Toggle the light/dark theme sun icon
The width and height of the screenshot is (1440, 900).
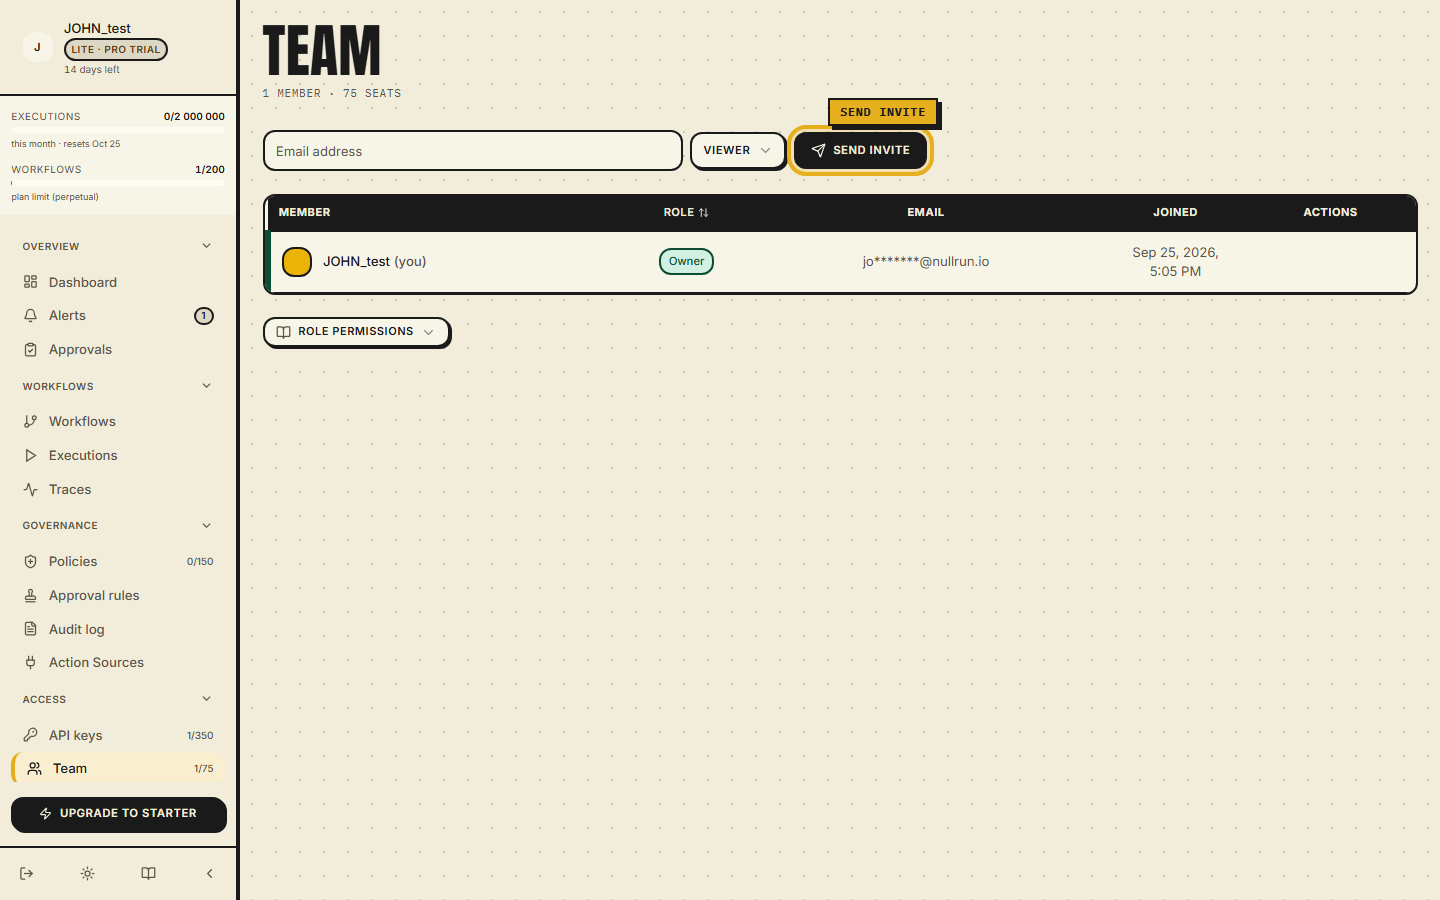pyautogui.click(x=88, y=874)
